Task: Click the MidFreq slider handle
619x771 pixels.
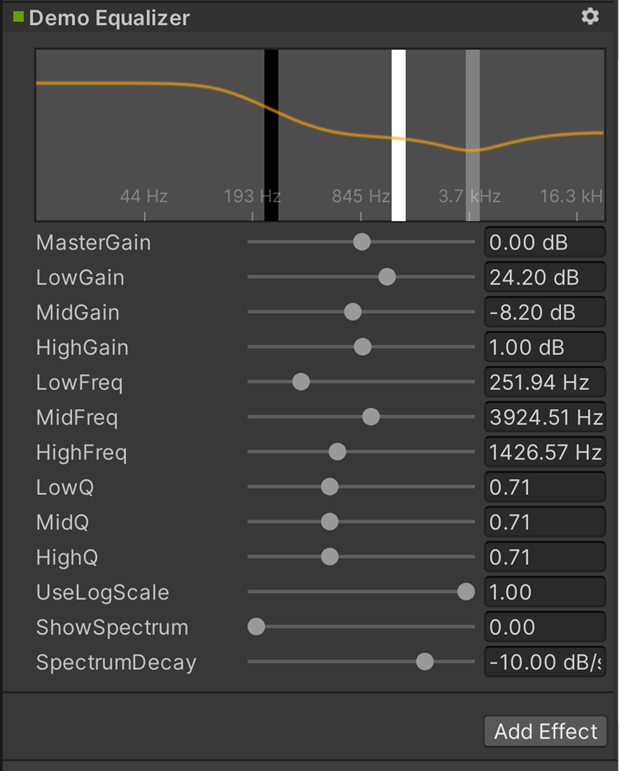Action: click(371, 417)
